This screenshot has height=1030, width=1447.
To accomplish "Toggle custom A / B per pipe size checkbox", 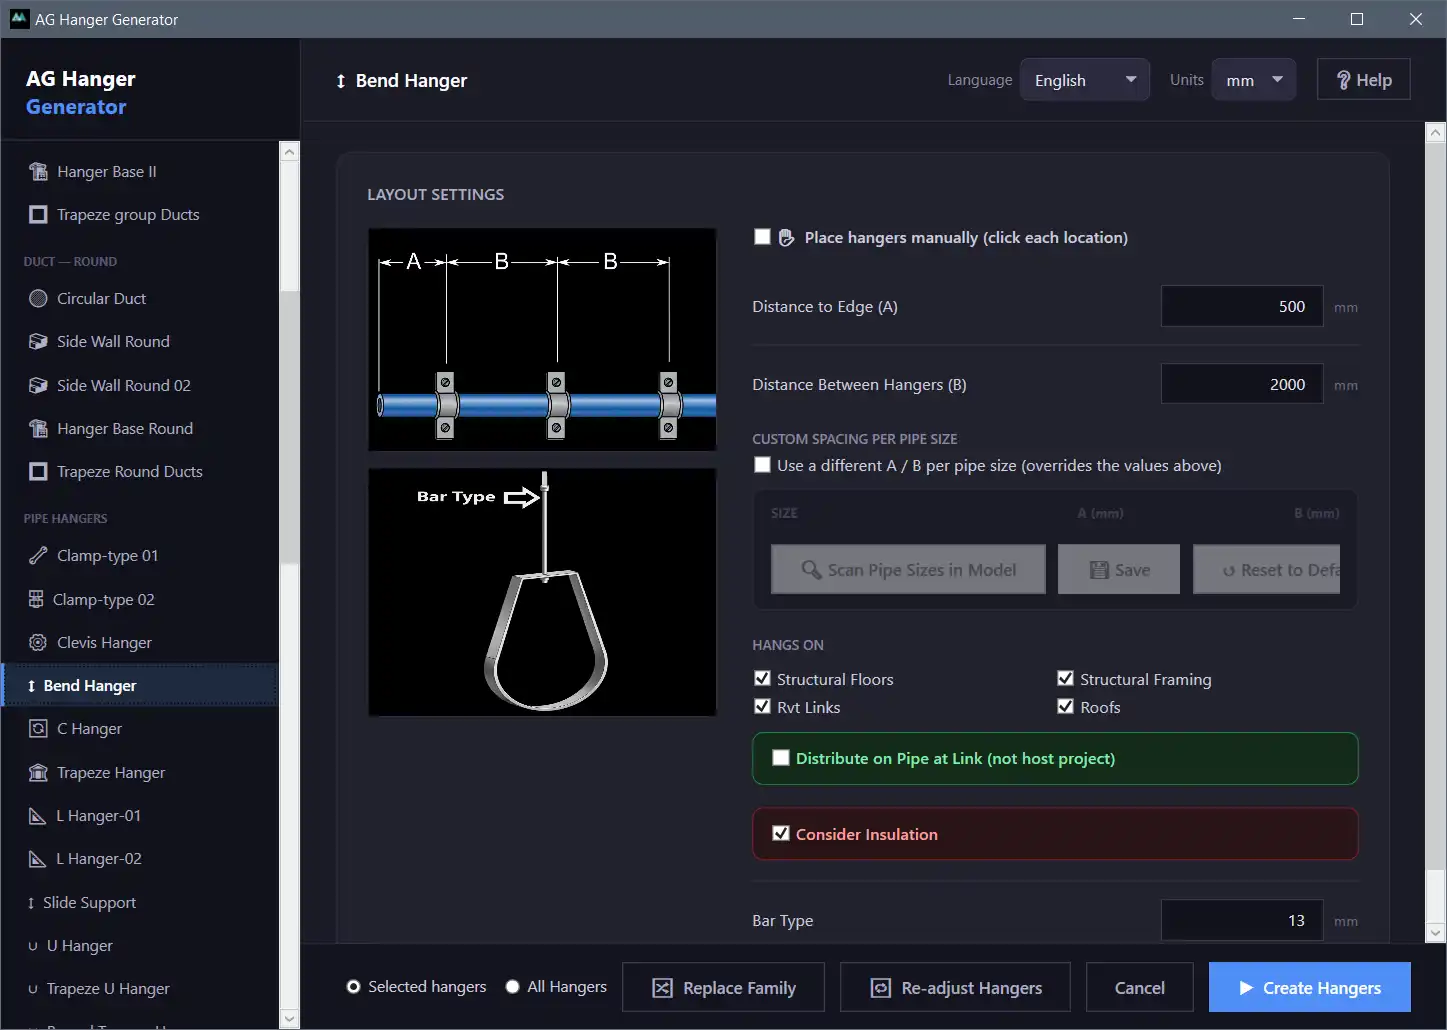I will coord(762,465).
